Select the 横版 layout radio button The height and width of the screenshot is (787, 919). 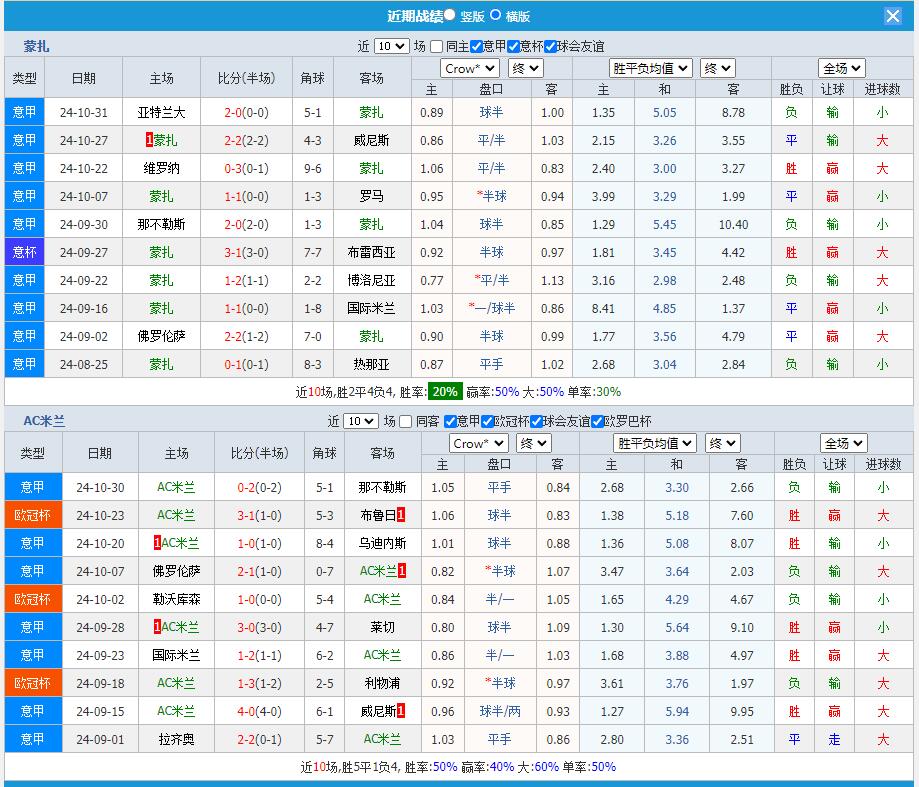pos(496,15)
